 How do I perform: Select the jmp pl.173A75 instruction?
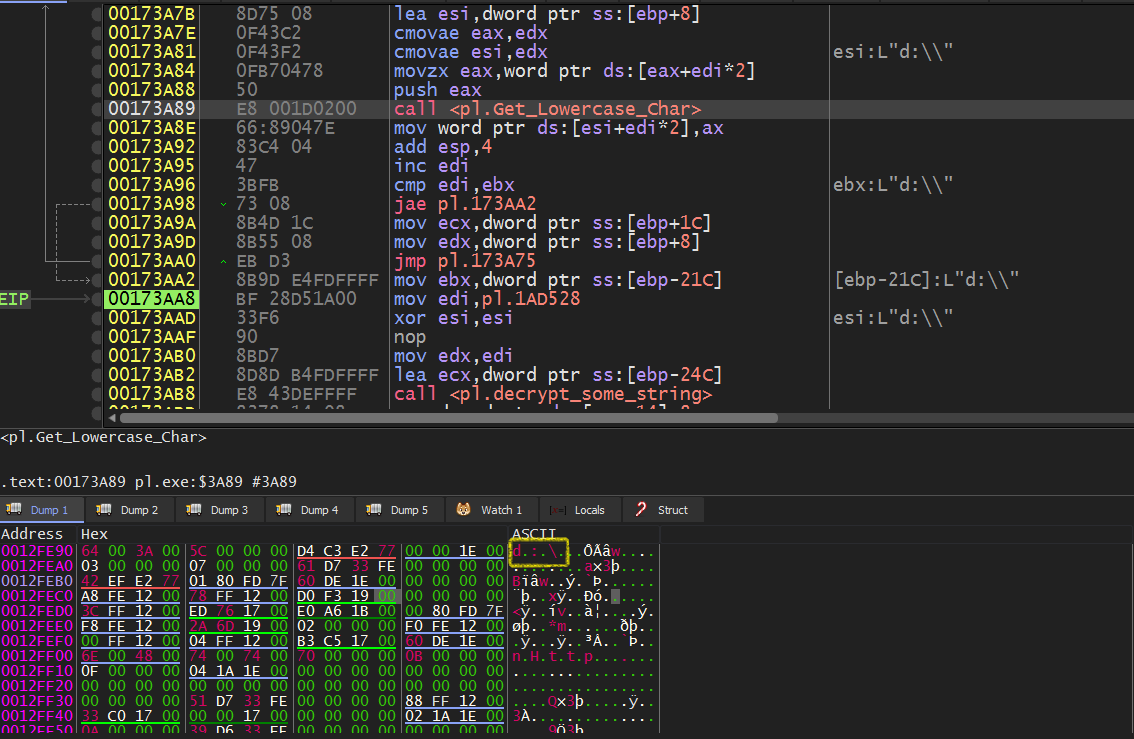[x=465, y=261]
